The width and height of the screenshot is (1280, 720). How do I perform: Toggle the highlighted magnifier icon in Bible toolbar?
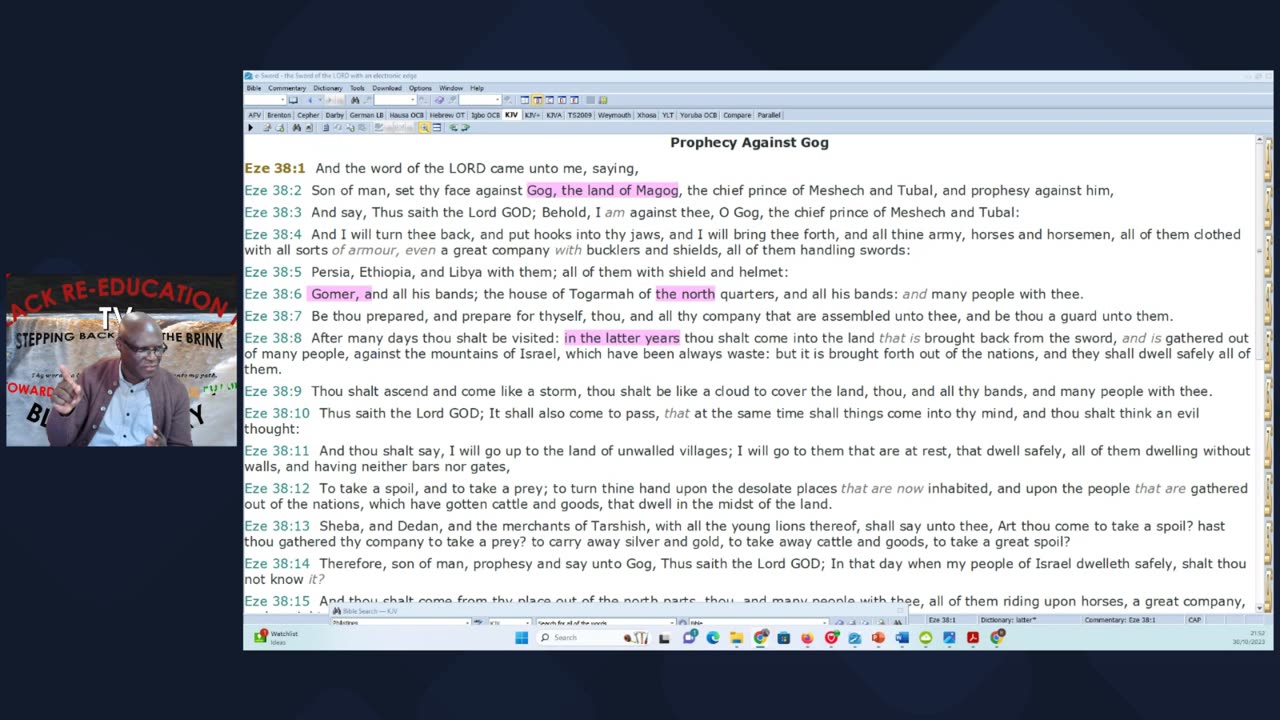click(x=424, y=128)
